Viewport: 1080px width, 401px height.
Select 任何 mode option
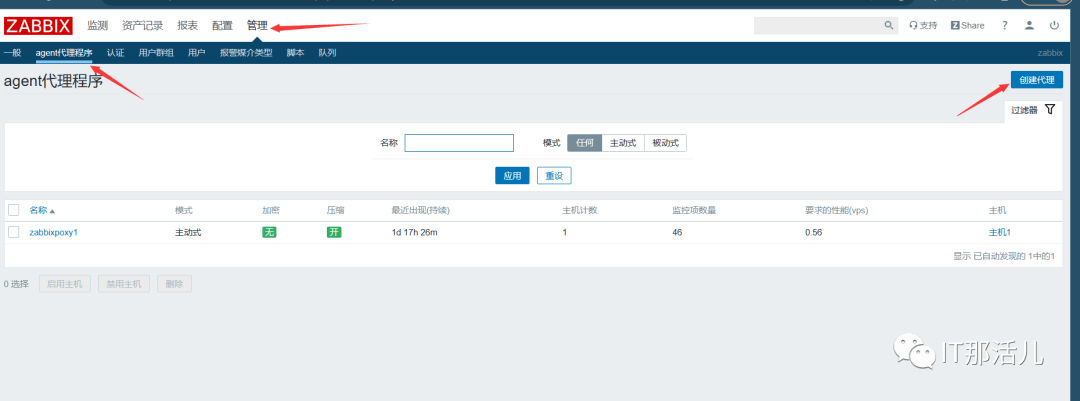pos(585,143)
